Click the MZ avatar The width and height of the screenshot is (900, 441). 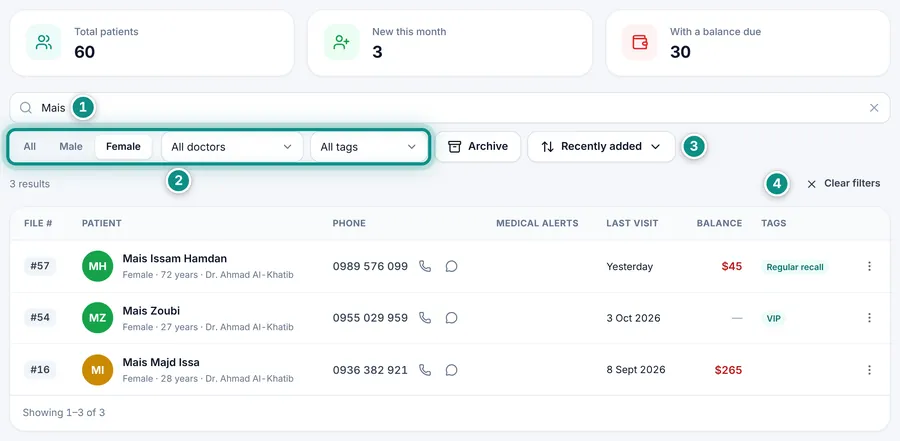tap(98, 318)
